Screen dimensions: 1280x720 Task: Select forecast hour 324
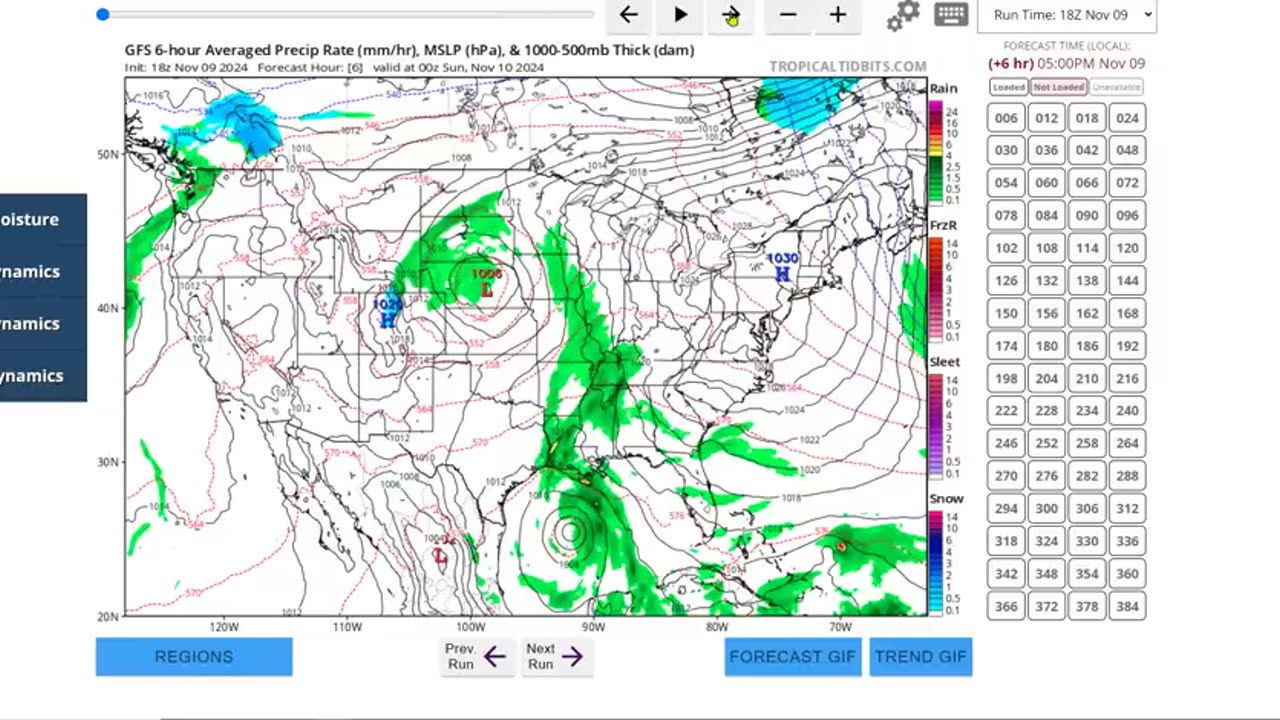[1047, 541]
